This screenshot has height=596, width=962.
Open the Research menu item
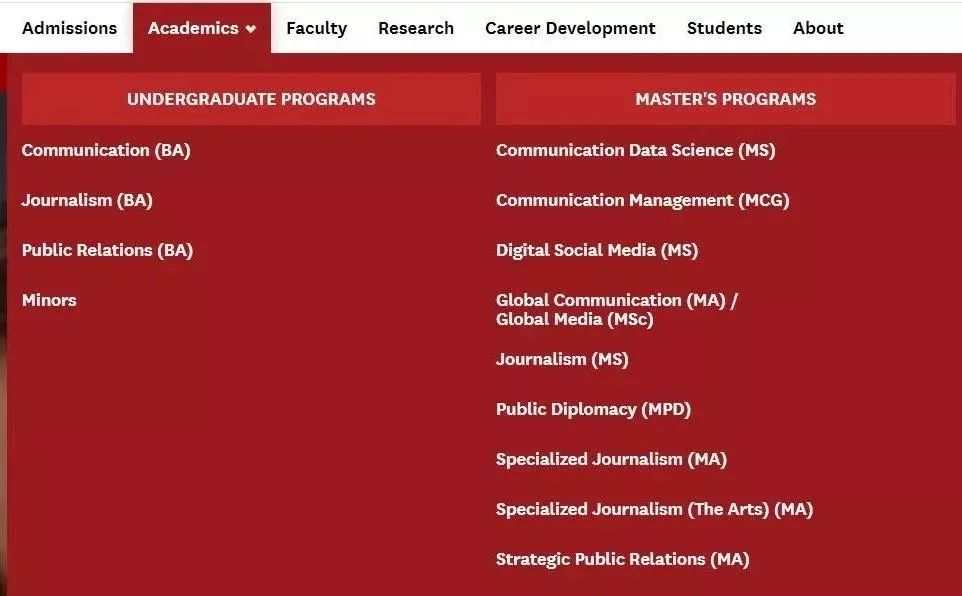click(415, 28)
